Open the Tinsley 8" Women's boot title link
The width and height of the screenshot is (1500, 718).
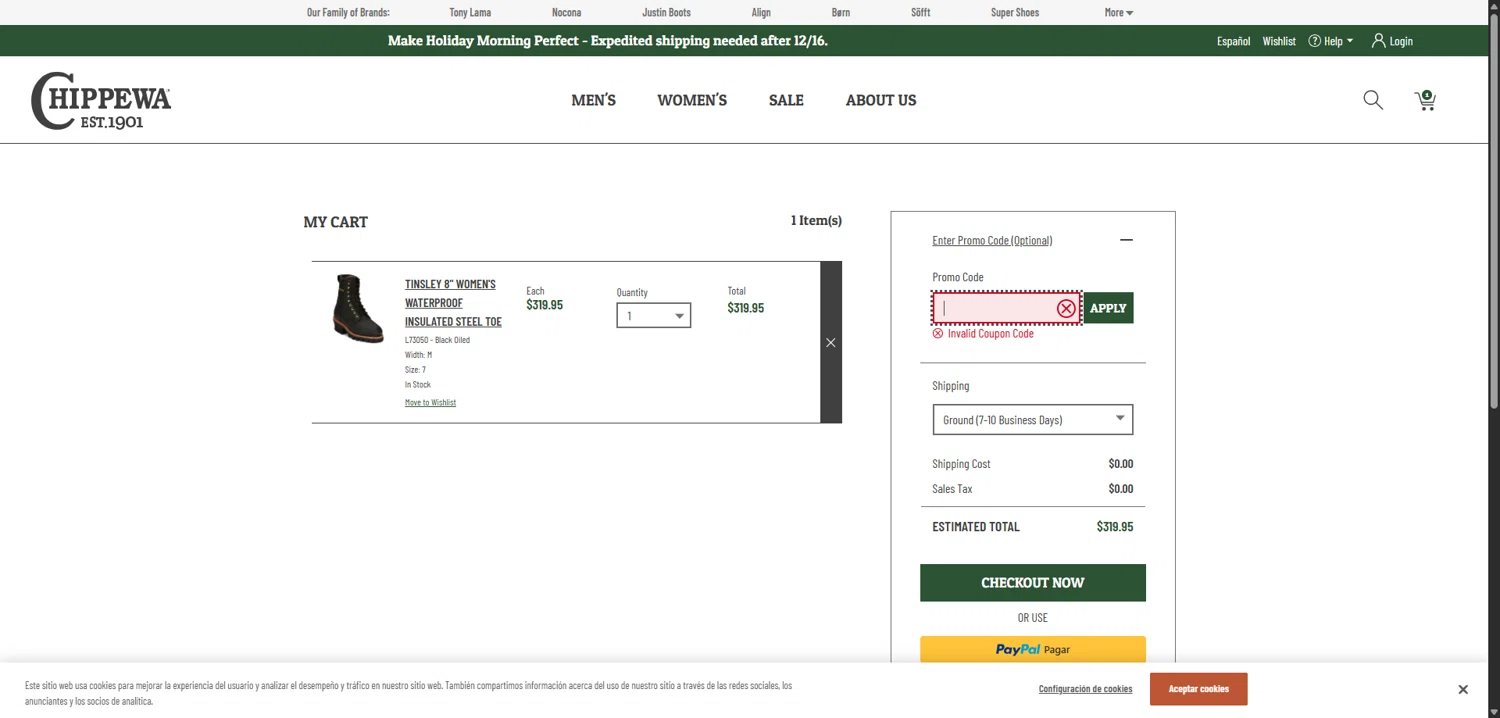(453, 303)
